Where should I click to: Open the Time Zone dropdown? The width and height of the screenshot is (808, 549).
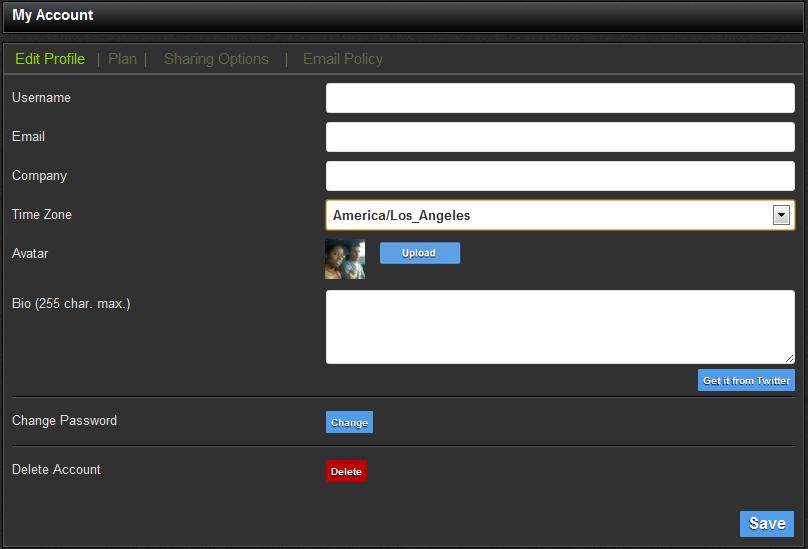560,215
